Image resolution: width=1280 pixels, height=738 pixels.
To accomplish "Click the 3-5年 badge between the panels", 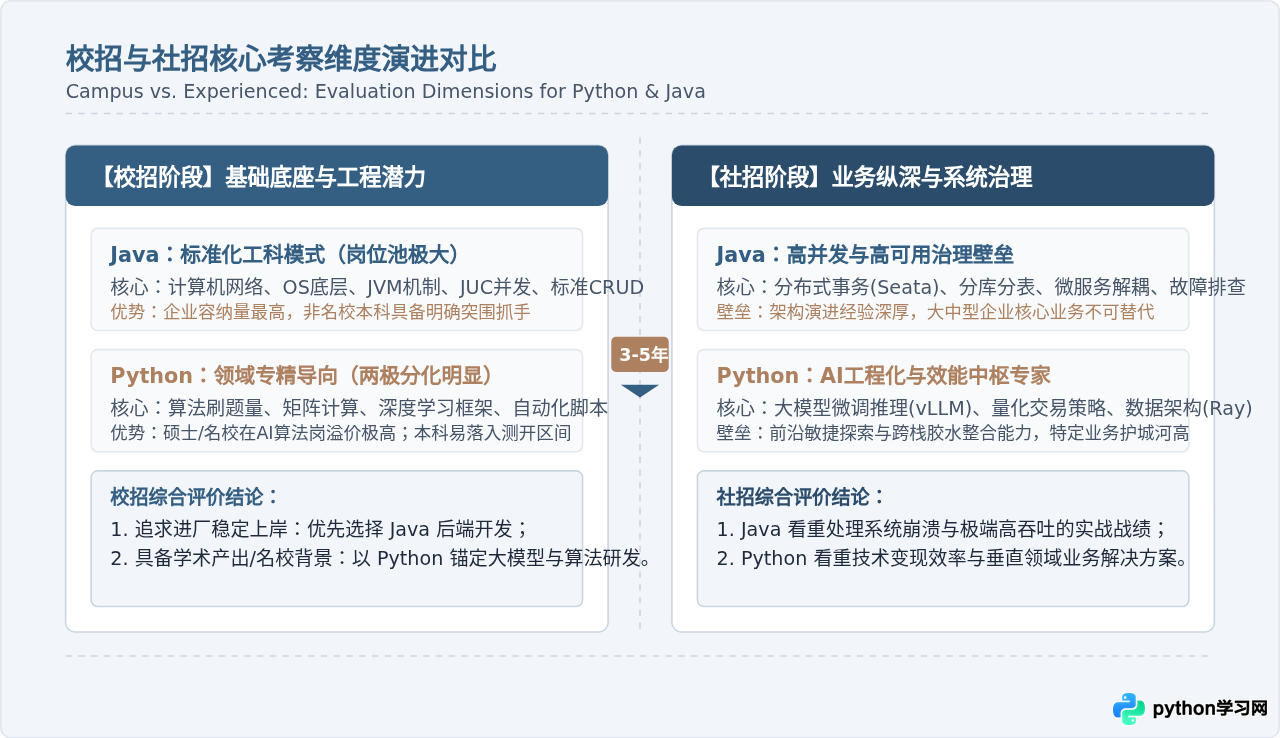I will (640, 354).
